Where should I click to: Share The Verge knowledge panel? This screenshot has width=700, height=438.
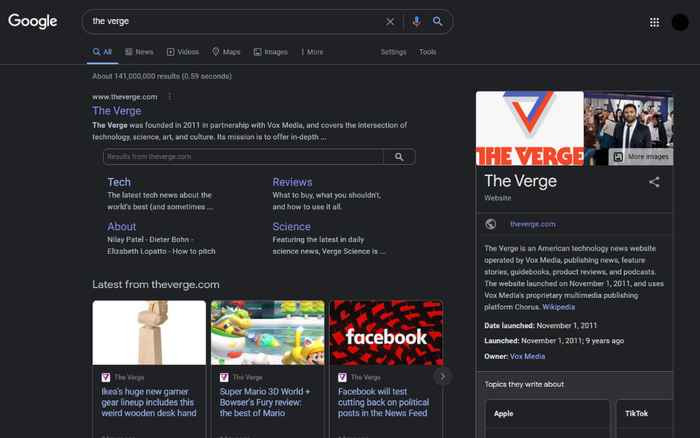[654, 182]
